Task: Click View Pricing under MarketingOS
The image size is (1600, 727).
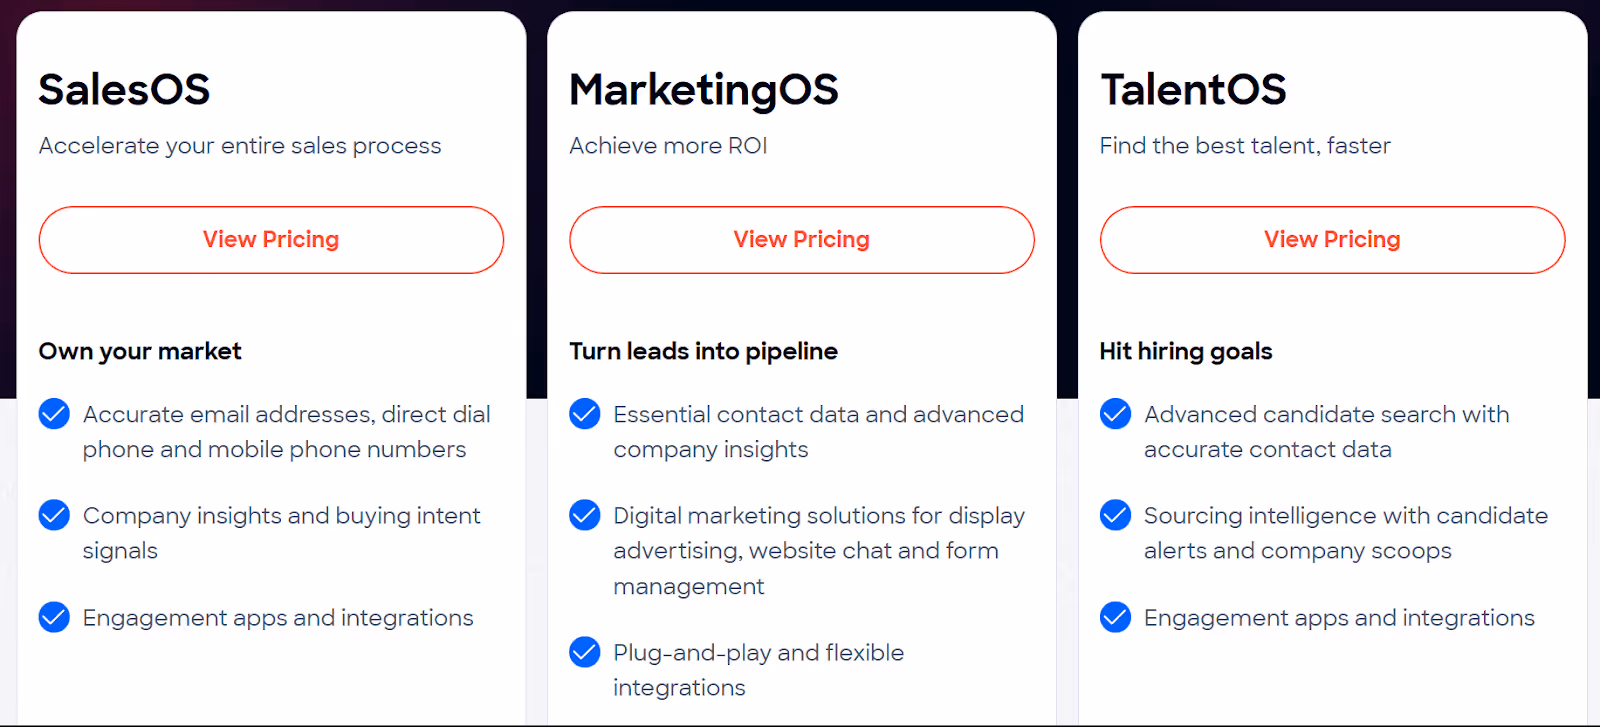Action: point(801,240)
